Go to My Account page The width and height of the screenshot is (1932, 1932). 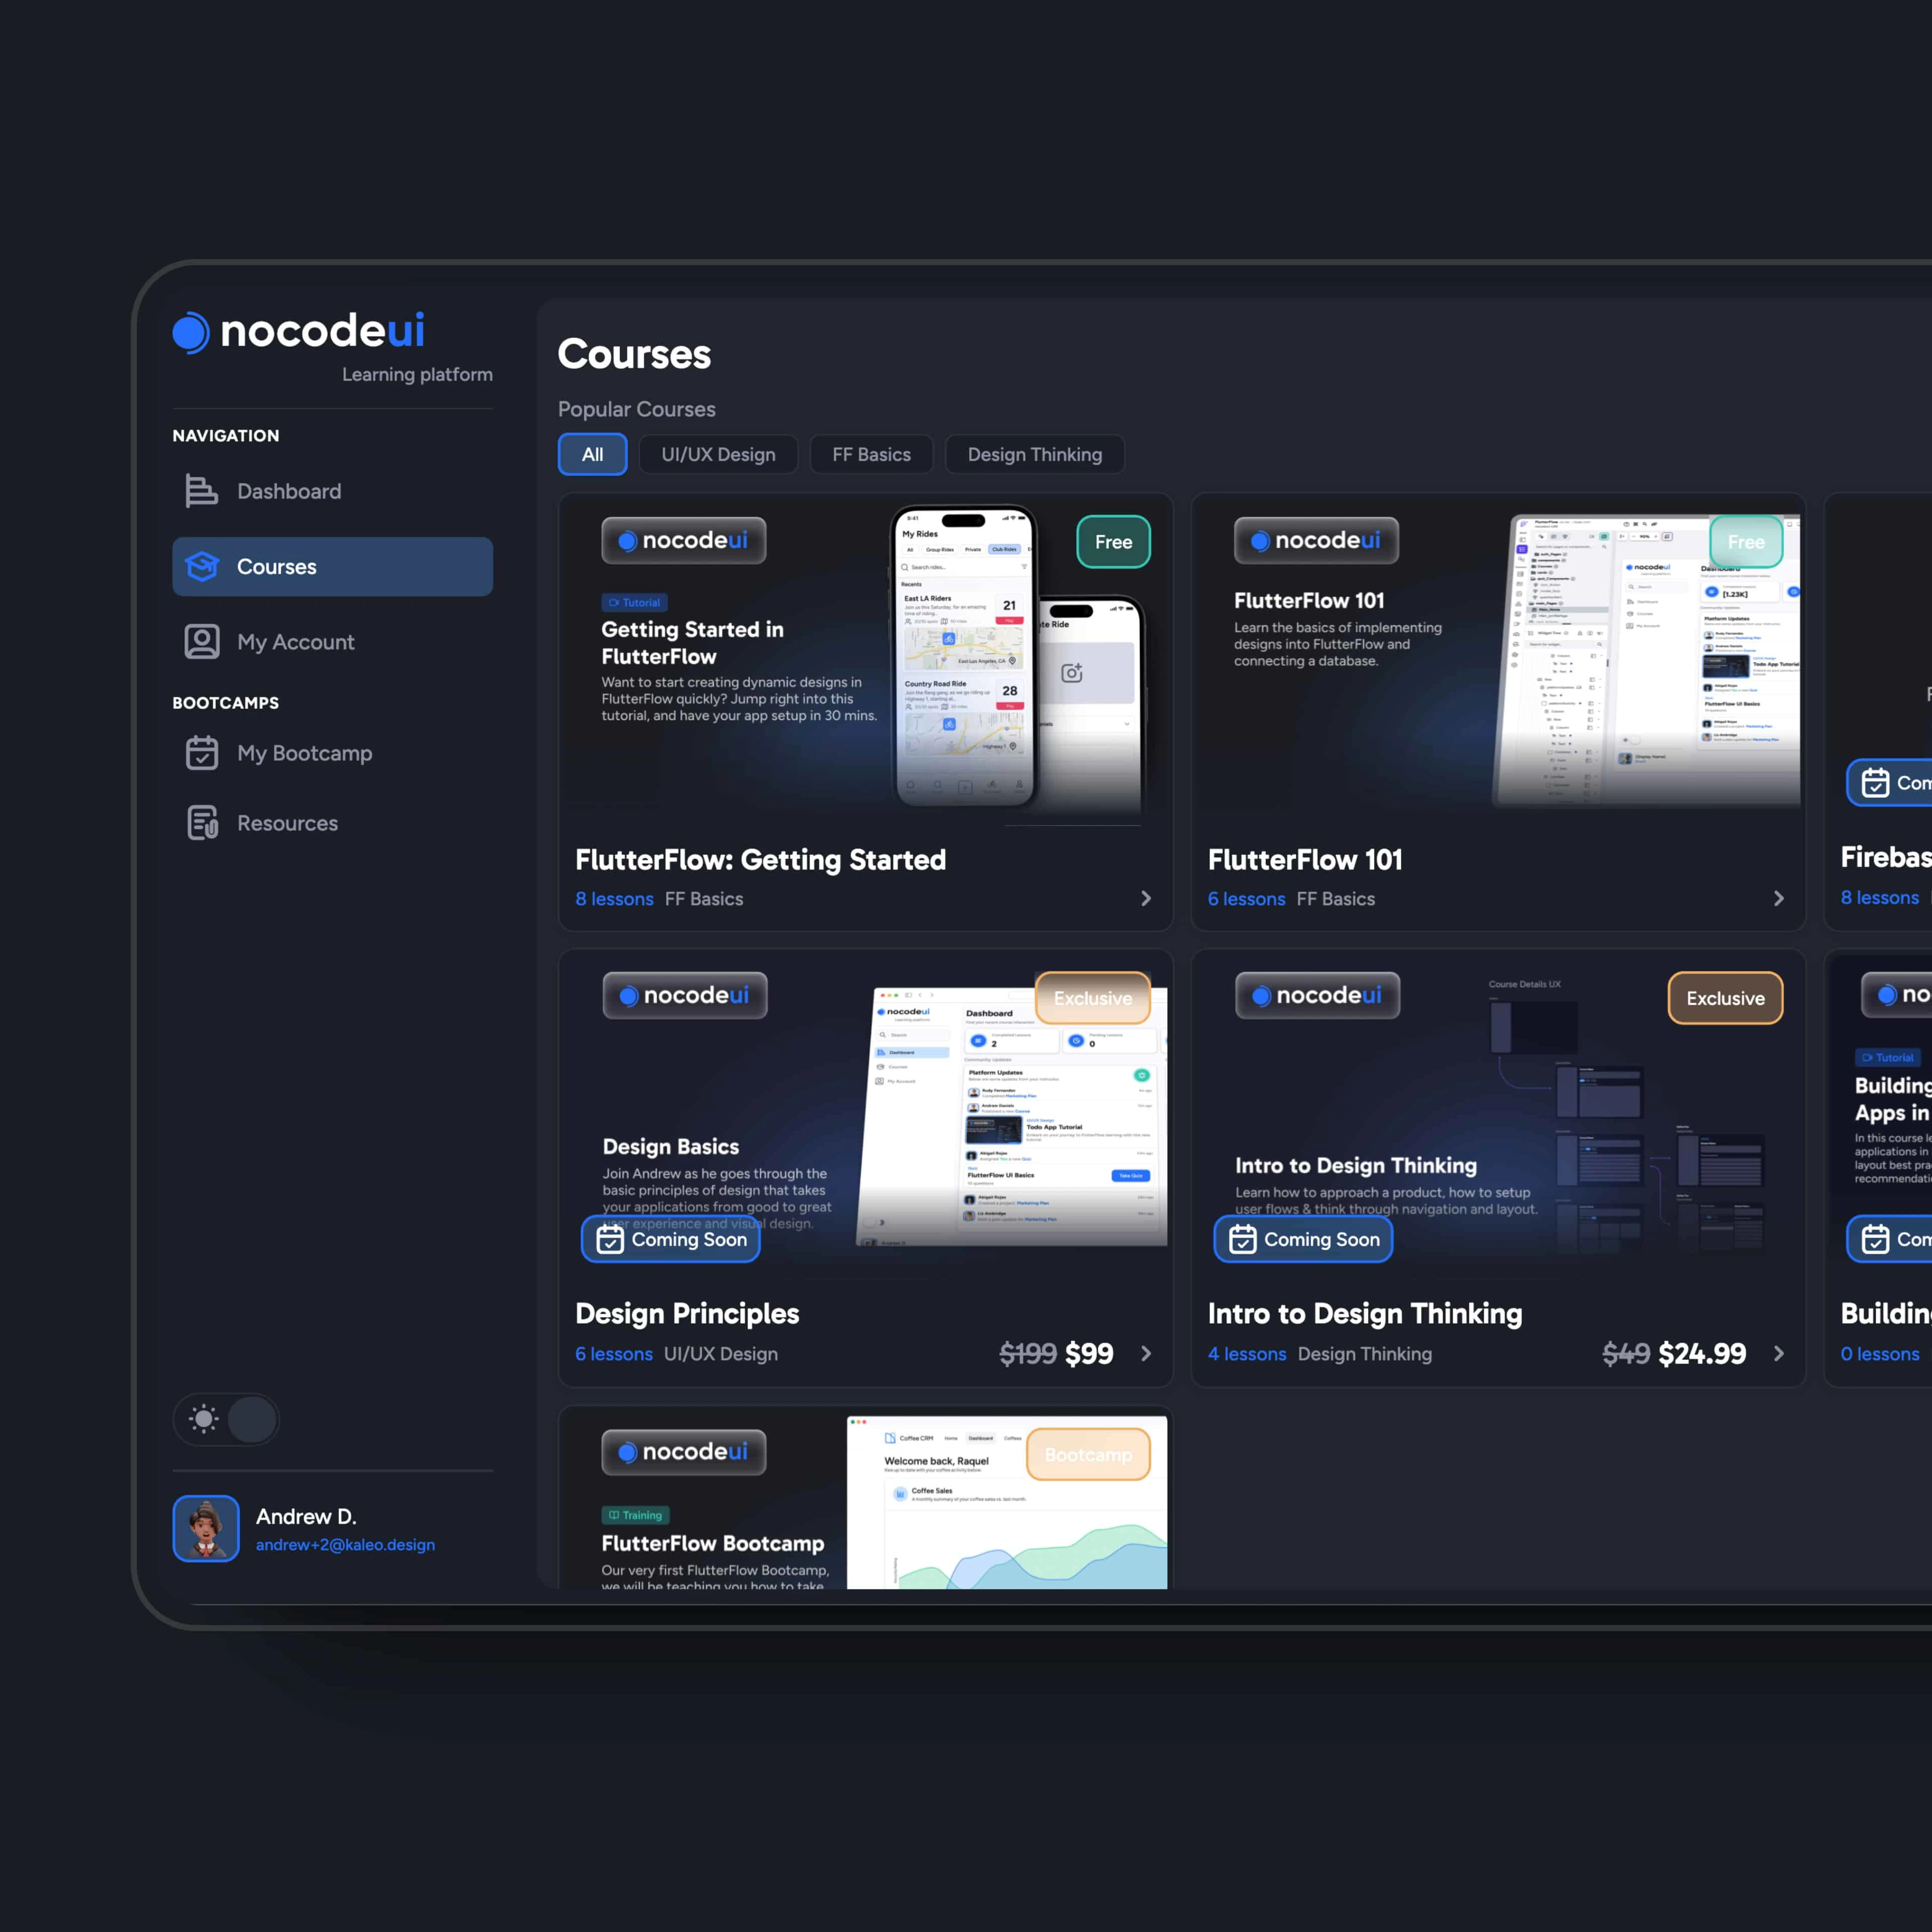(x=332, y=642)
